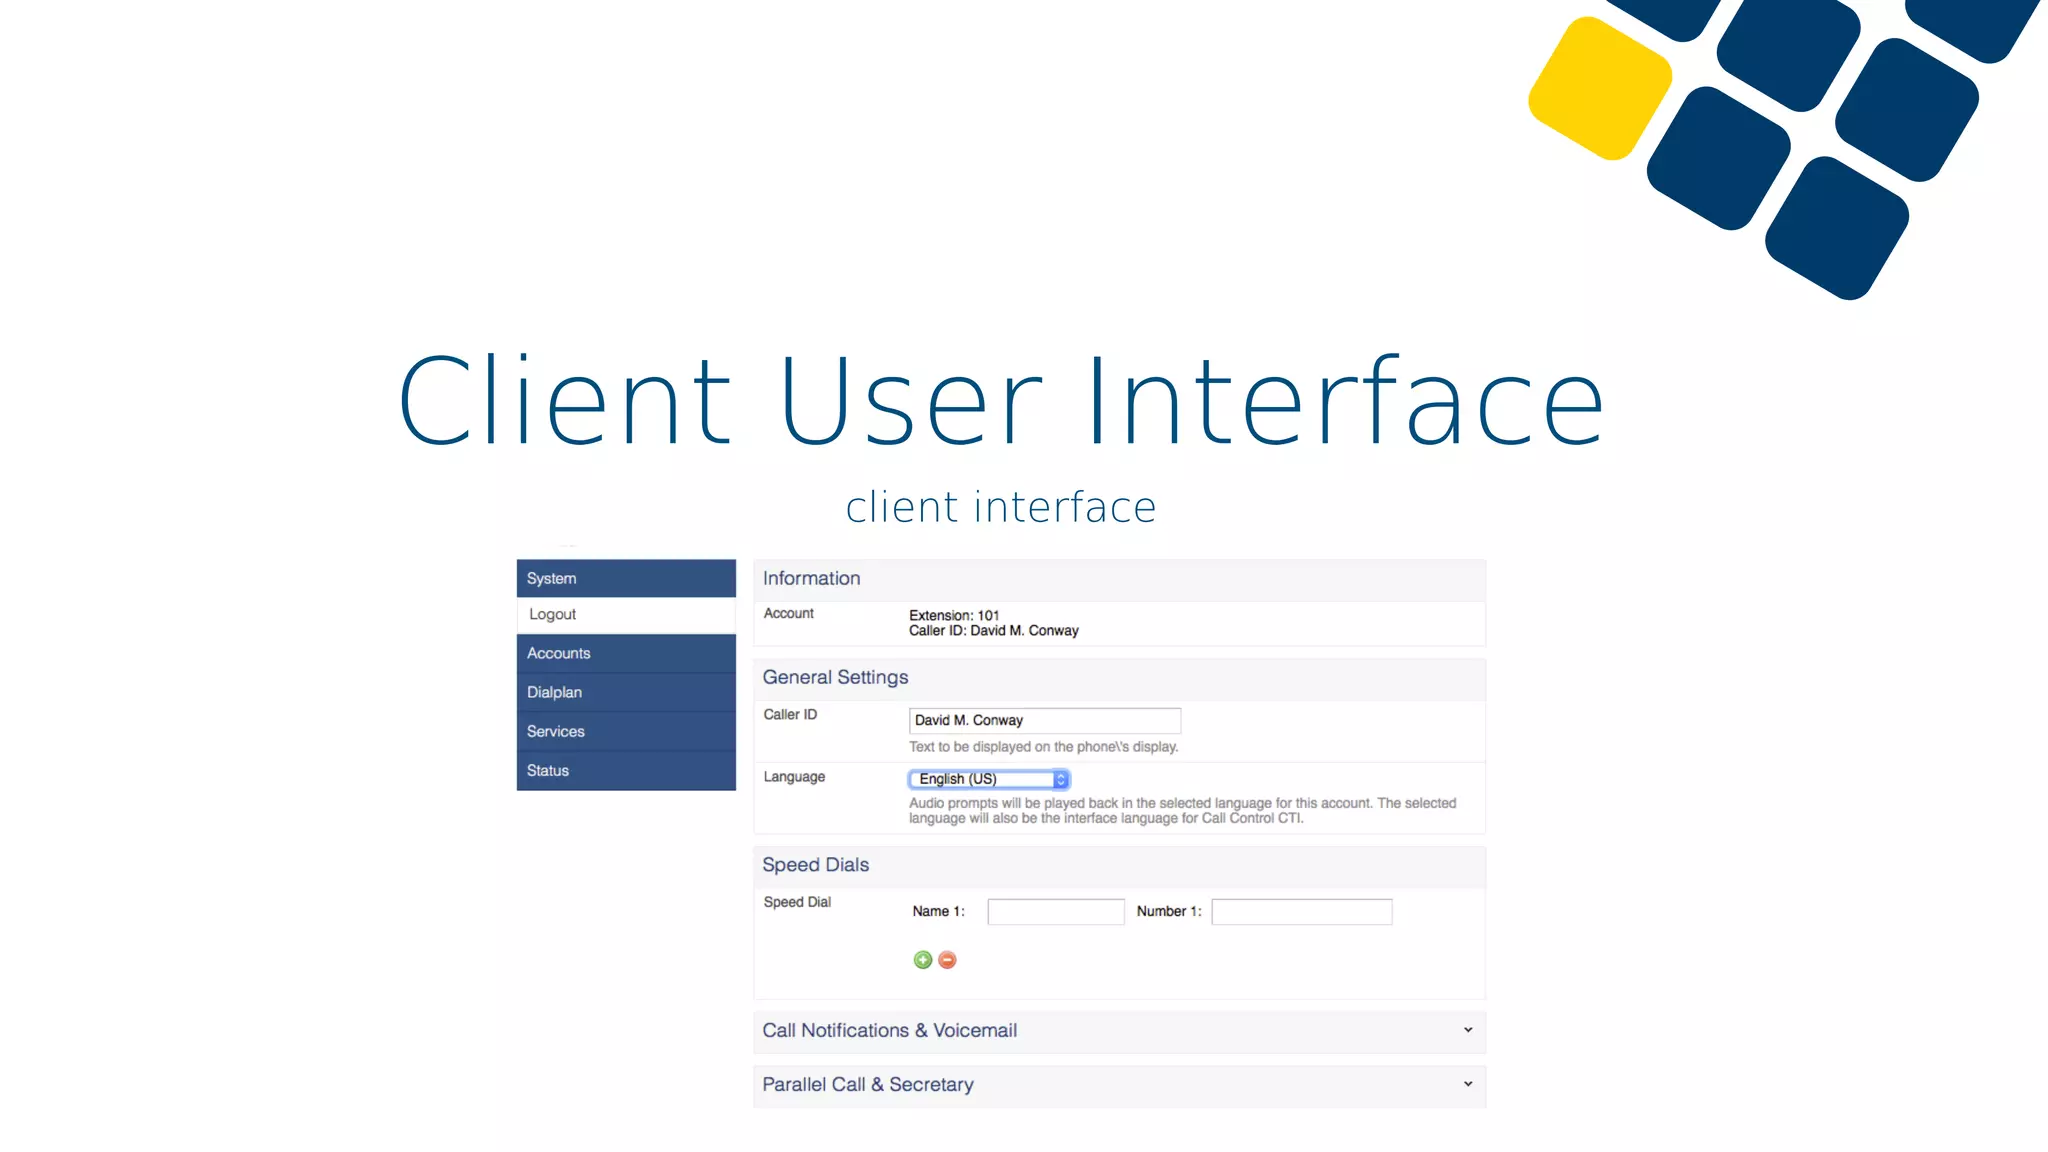The width and height of the screenshot is (2048, 1152).
Task: Click the Parallel Call & Secretary chevron arrow
Action: click(x=1468, y=1084)
